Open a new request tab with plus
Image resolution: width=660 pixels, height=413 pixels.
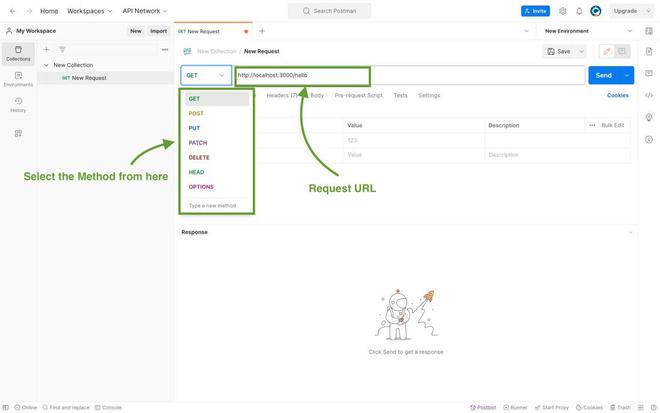(262, 31)
